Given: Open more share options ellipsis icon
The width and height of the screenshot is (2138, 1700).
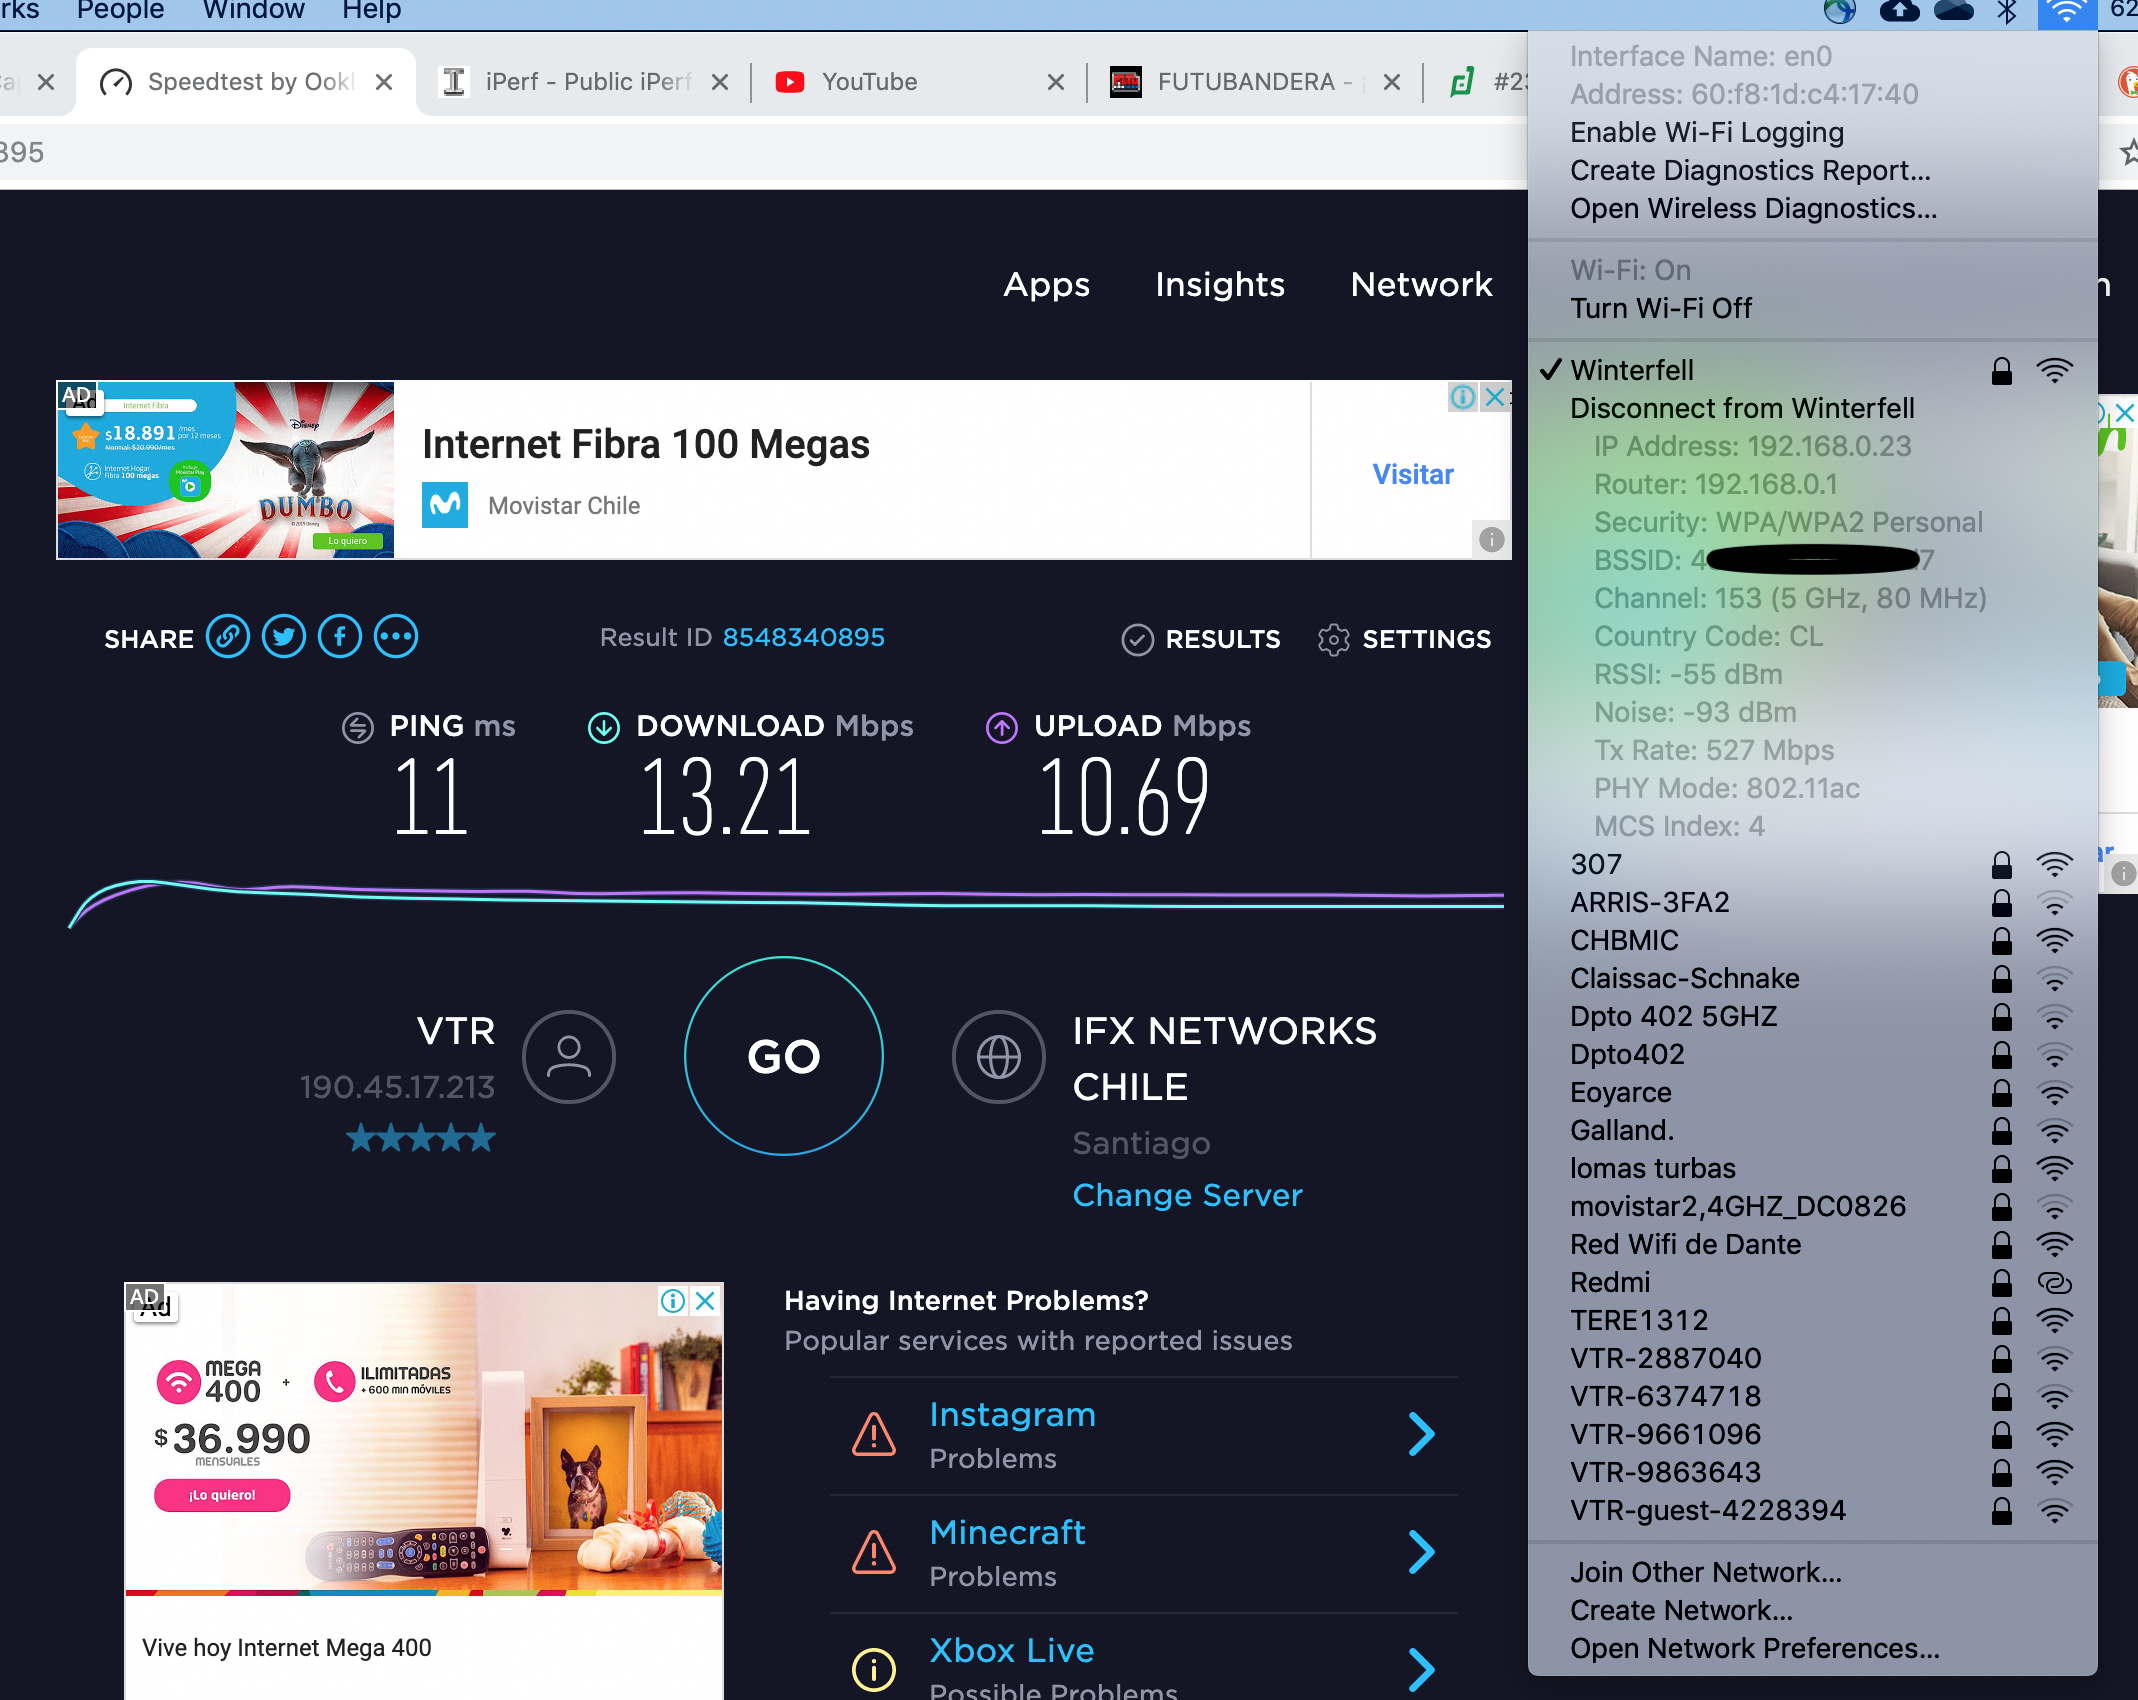Looking at the screenshot, I should [x=396, y=637].
